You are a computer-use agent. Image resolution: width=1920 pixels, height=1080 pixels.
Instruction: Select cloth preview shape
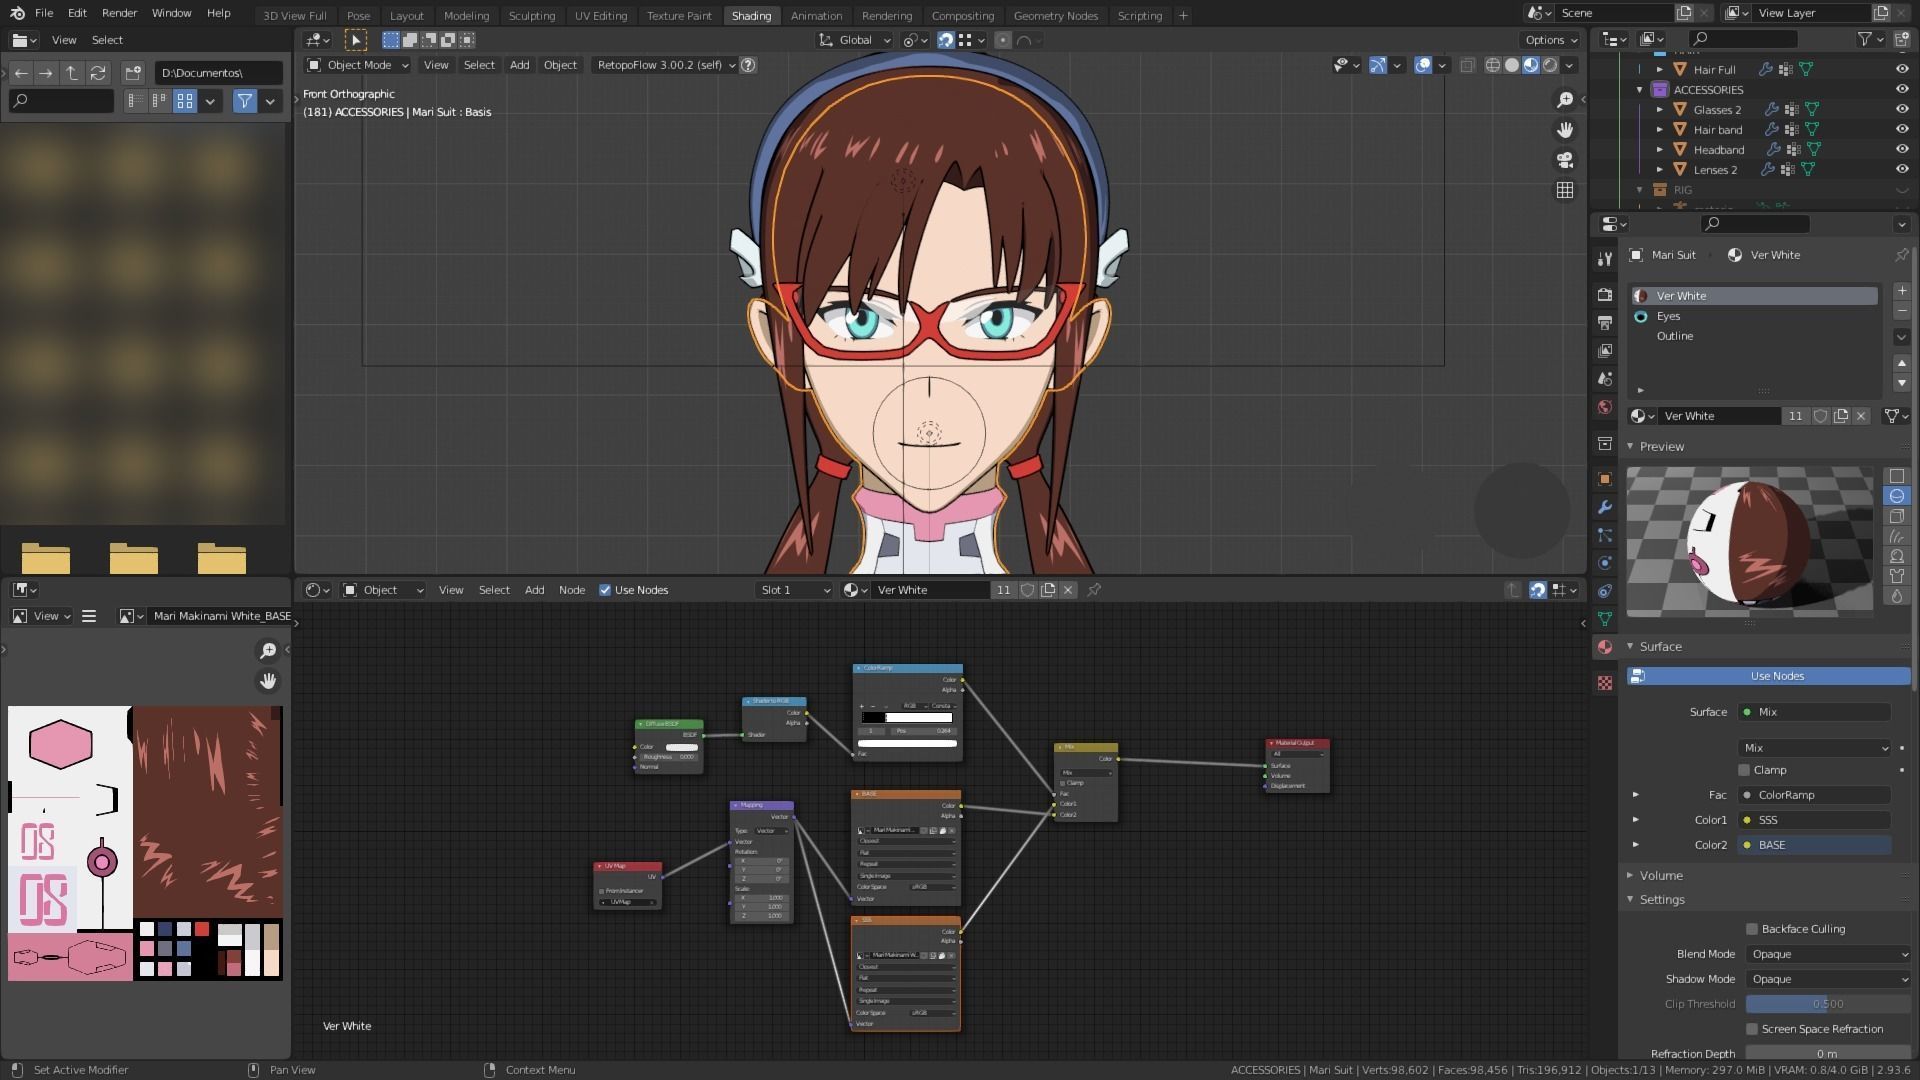point(1896,576)
